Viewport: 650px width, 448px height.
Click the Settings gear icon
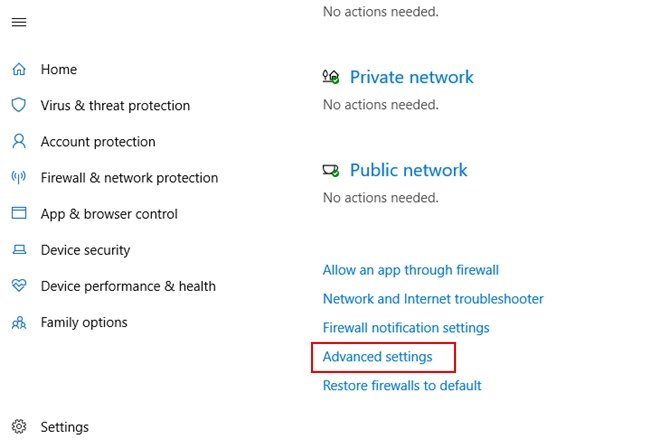point(19,426)
